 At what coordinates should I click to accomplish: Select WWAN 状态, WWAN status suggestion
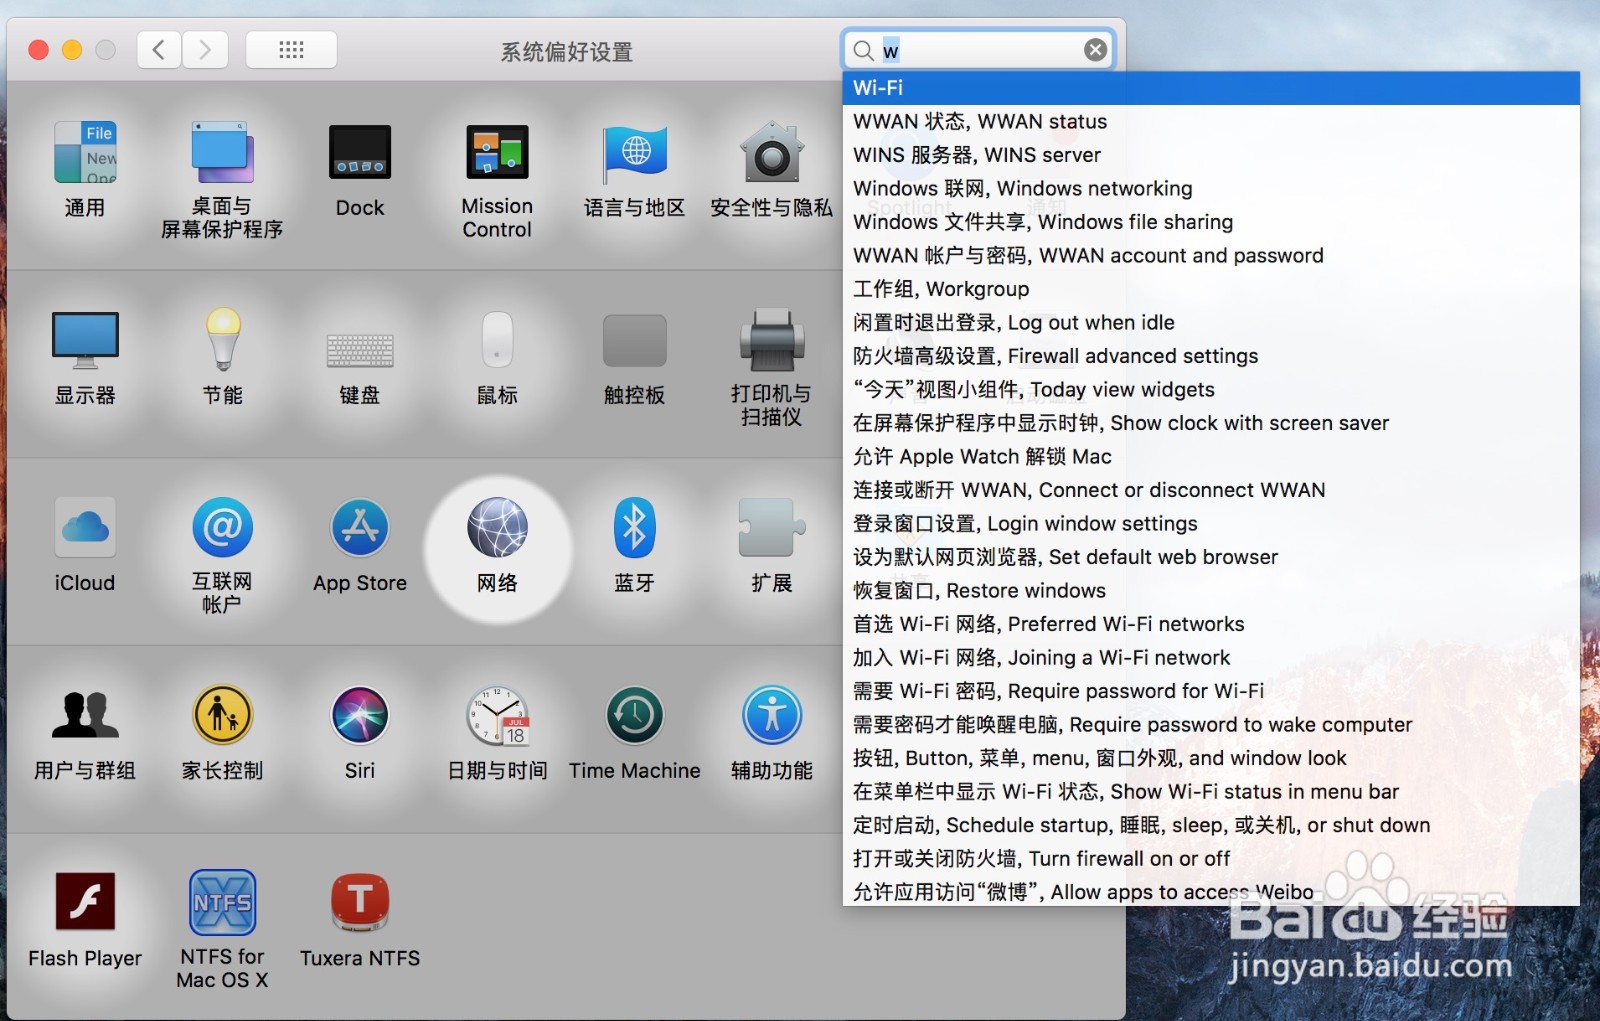[1211, 121]
